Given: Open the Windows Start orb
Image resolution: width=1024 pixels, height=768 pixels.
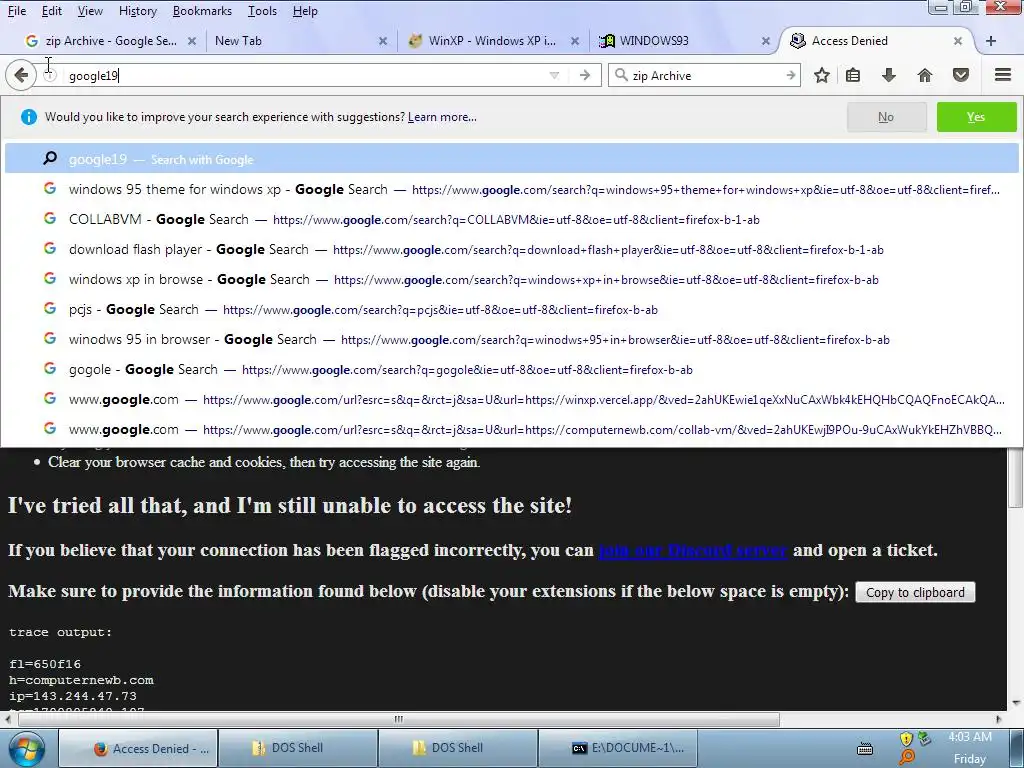Looking at the screenshot, I should click(x=26, y=748).
